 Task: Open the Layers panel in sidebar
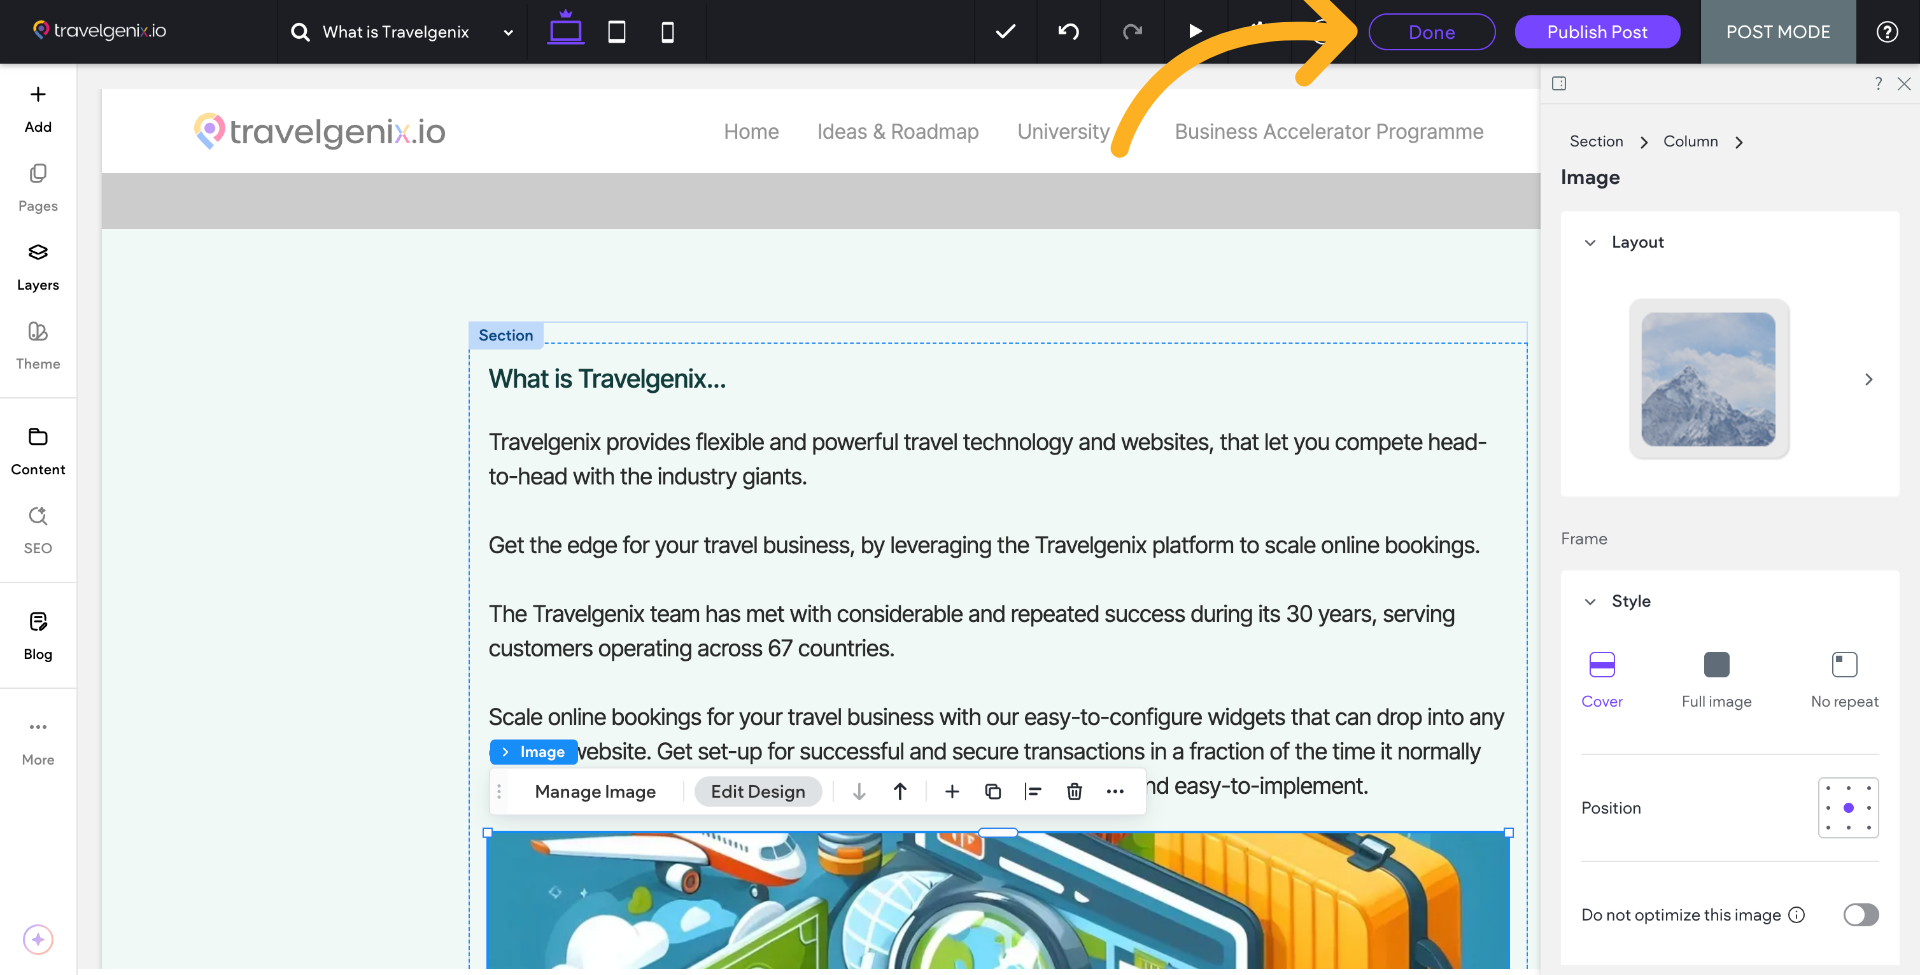click(x=37, y=266)
